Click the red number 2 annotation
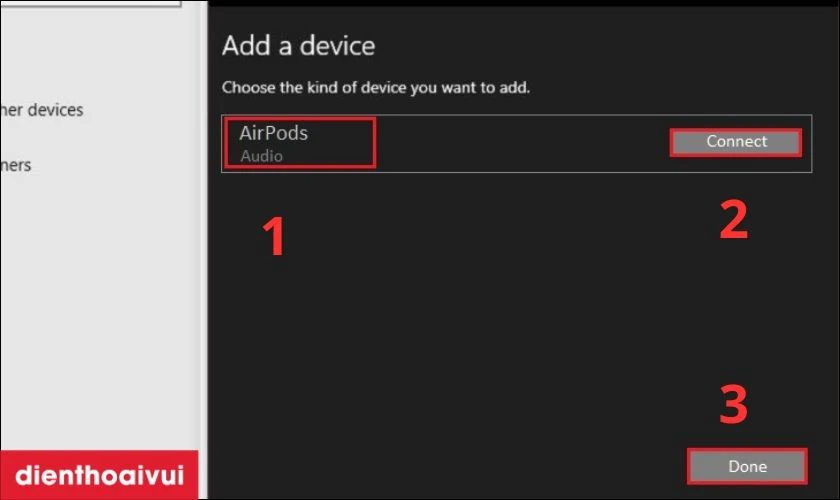The height and width of the screenshot is (500, 840). click(733, 219)
